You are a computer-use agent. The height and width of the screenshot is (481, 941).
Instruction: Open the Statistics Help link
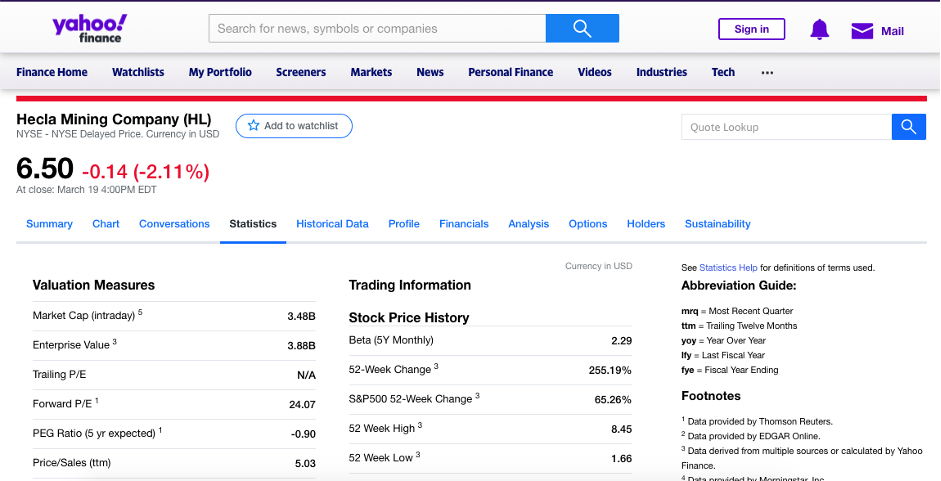coord(728,268)
